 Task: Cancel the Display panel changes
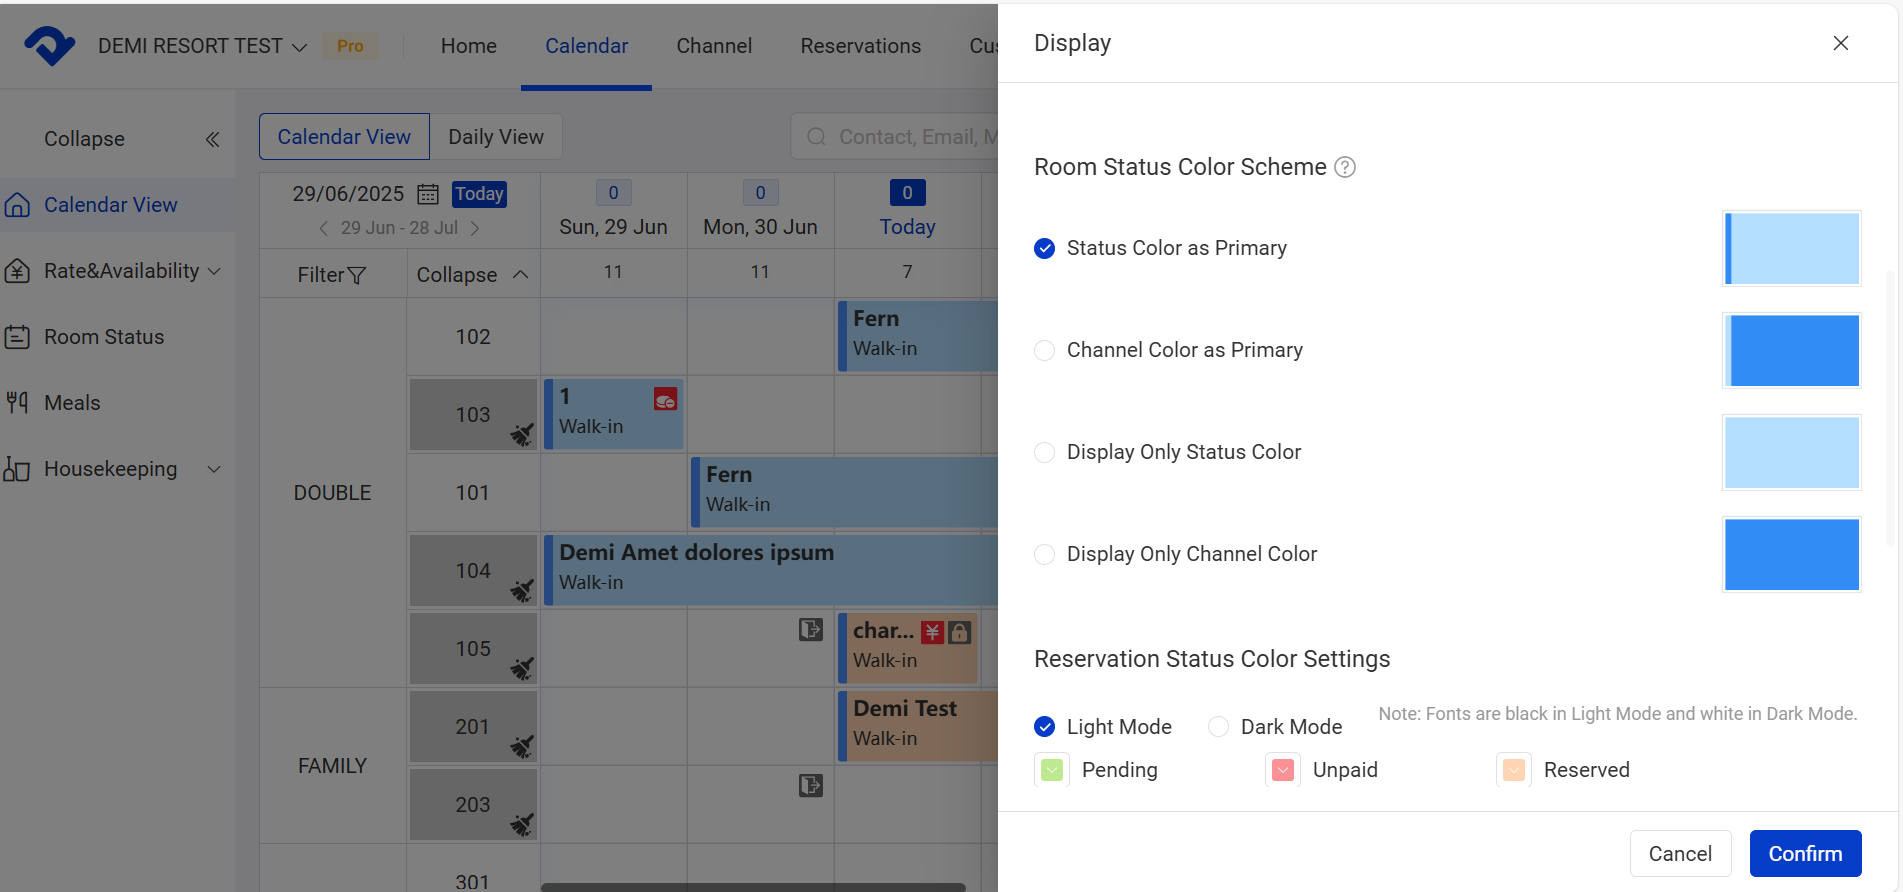1680,854
